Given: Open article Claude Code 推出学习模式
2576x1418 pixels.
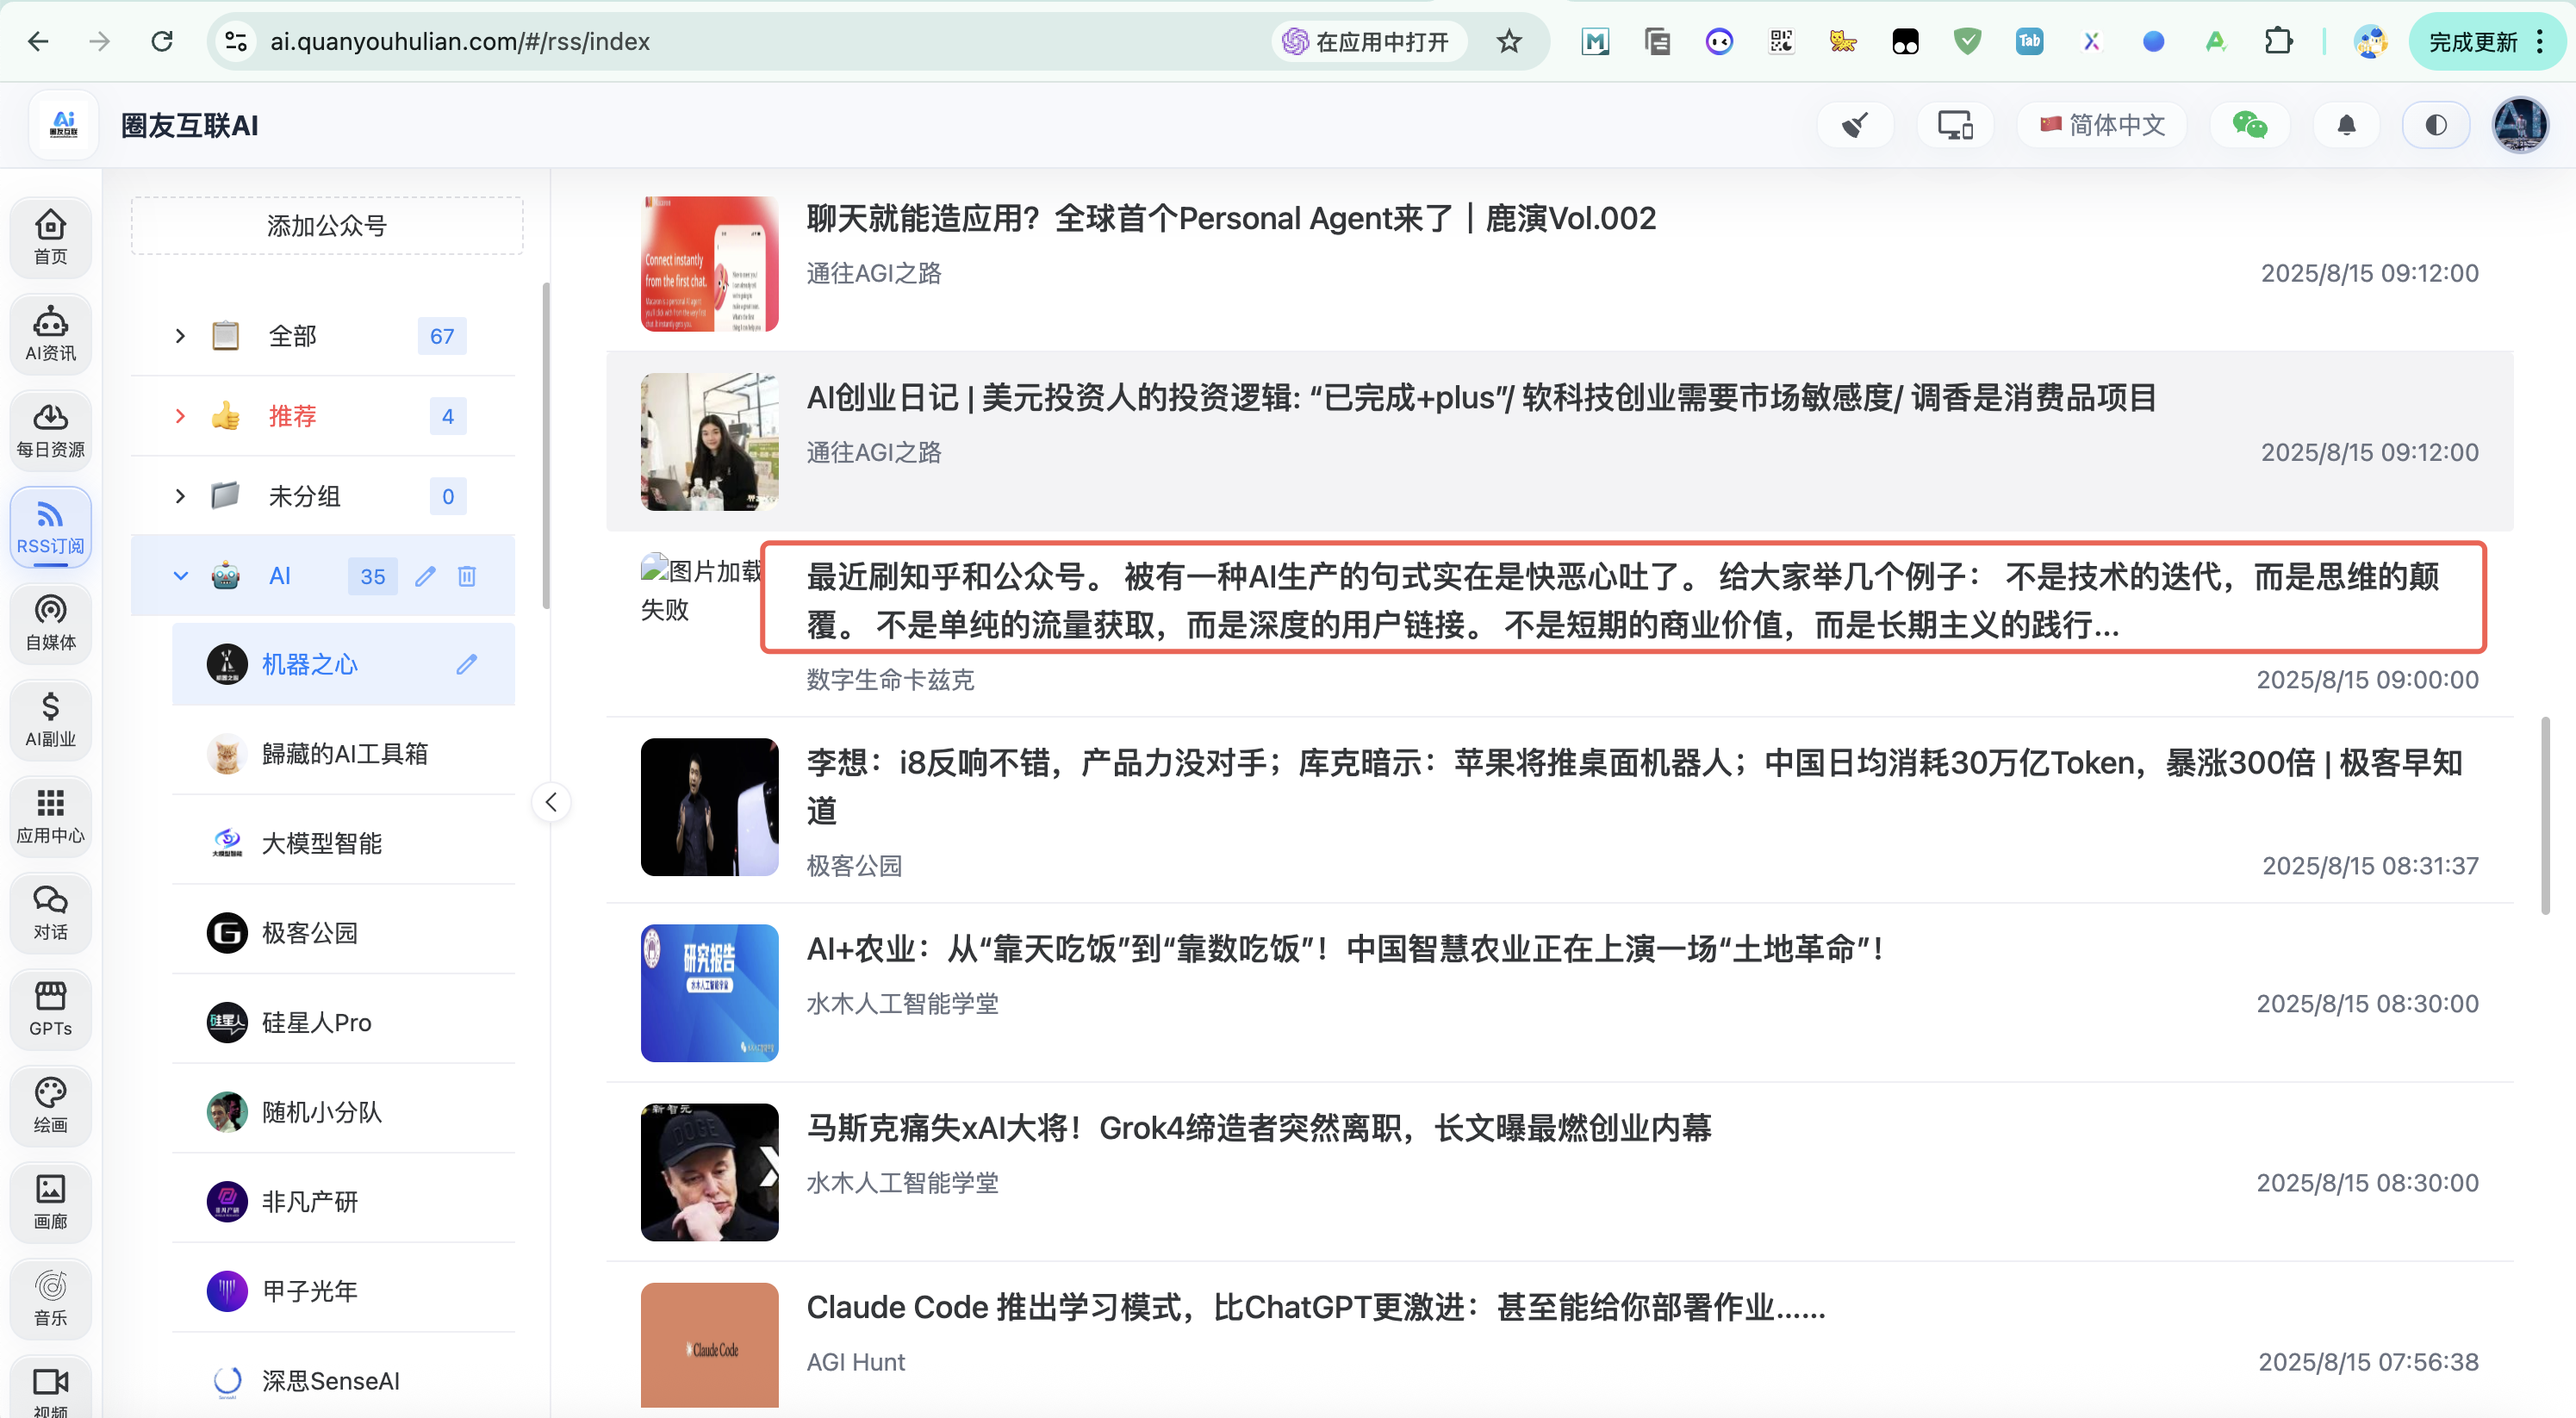Looking at the screenshot, I should (1316, 1307).
